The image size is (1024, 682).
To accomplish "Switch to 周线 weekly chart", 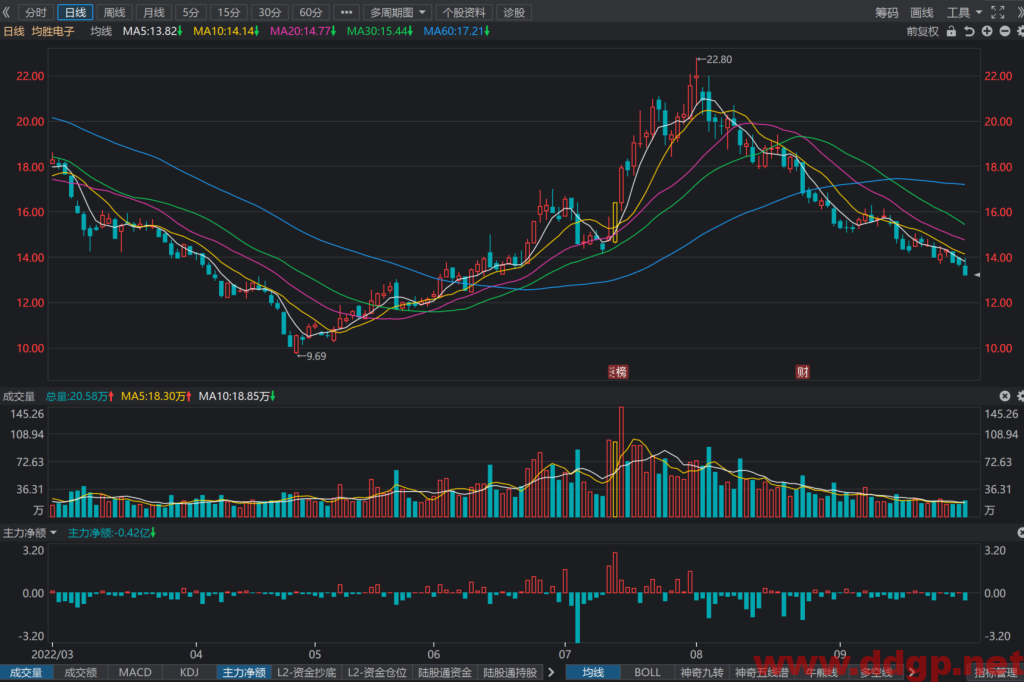I will coord(114,12).
